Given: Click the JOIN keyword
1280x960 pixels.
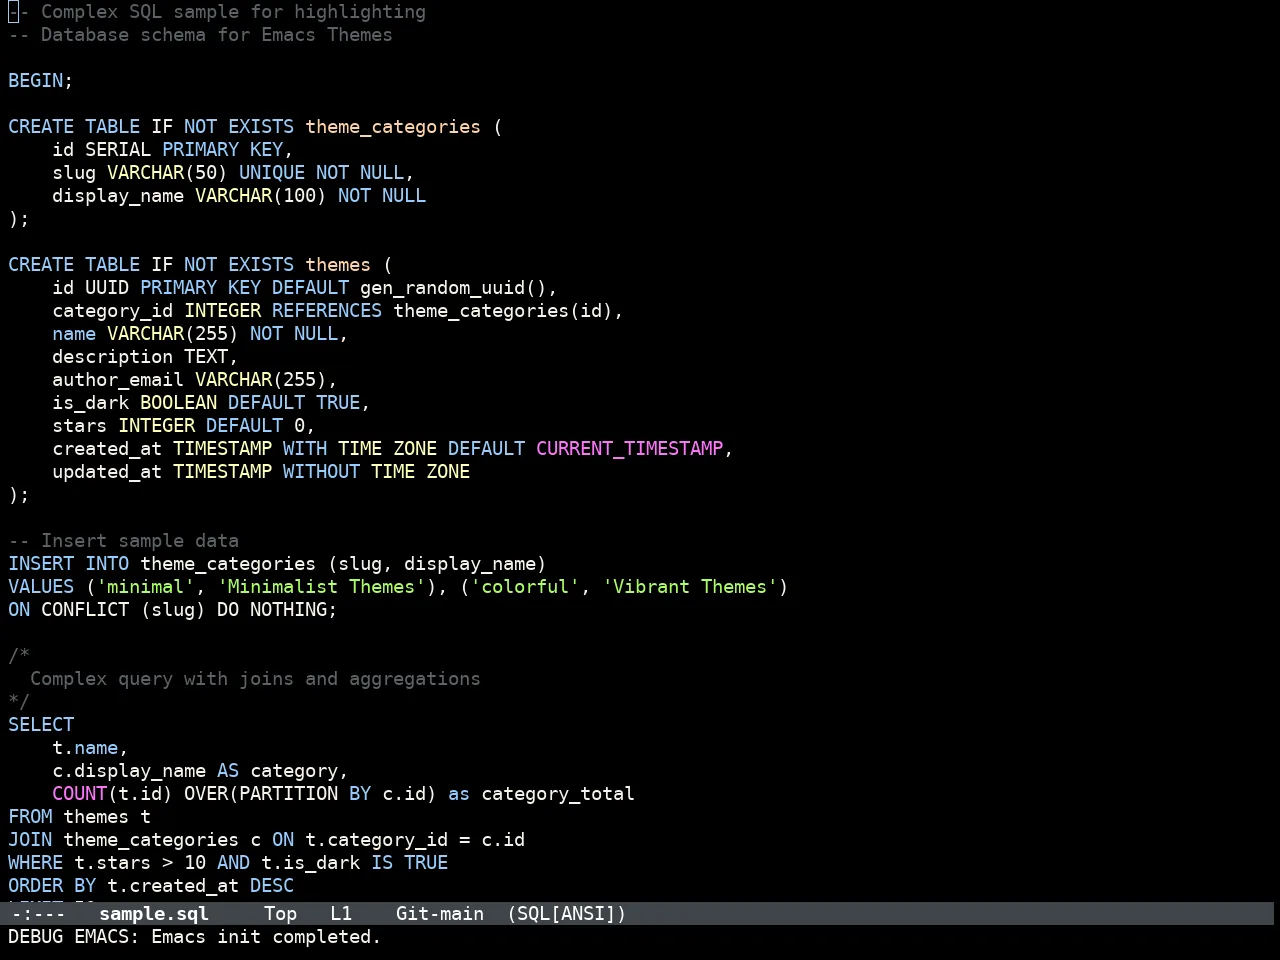Looking at the screenshot, I should (30, 840).
